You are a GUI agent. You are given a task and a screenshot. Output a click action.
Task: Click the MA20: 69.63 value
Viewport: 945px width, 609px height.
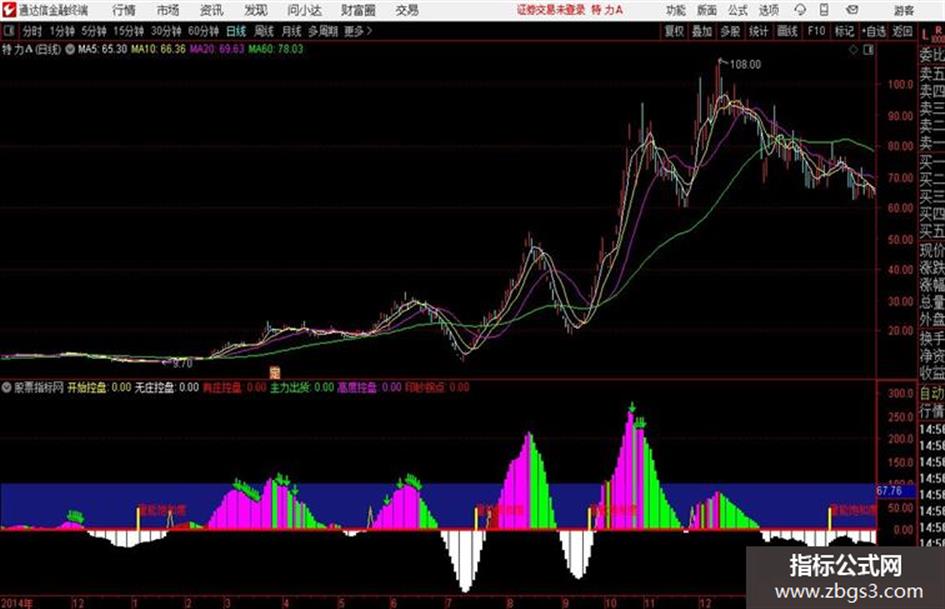[x=217, y=49]
